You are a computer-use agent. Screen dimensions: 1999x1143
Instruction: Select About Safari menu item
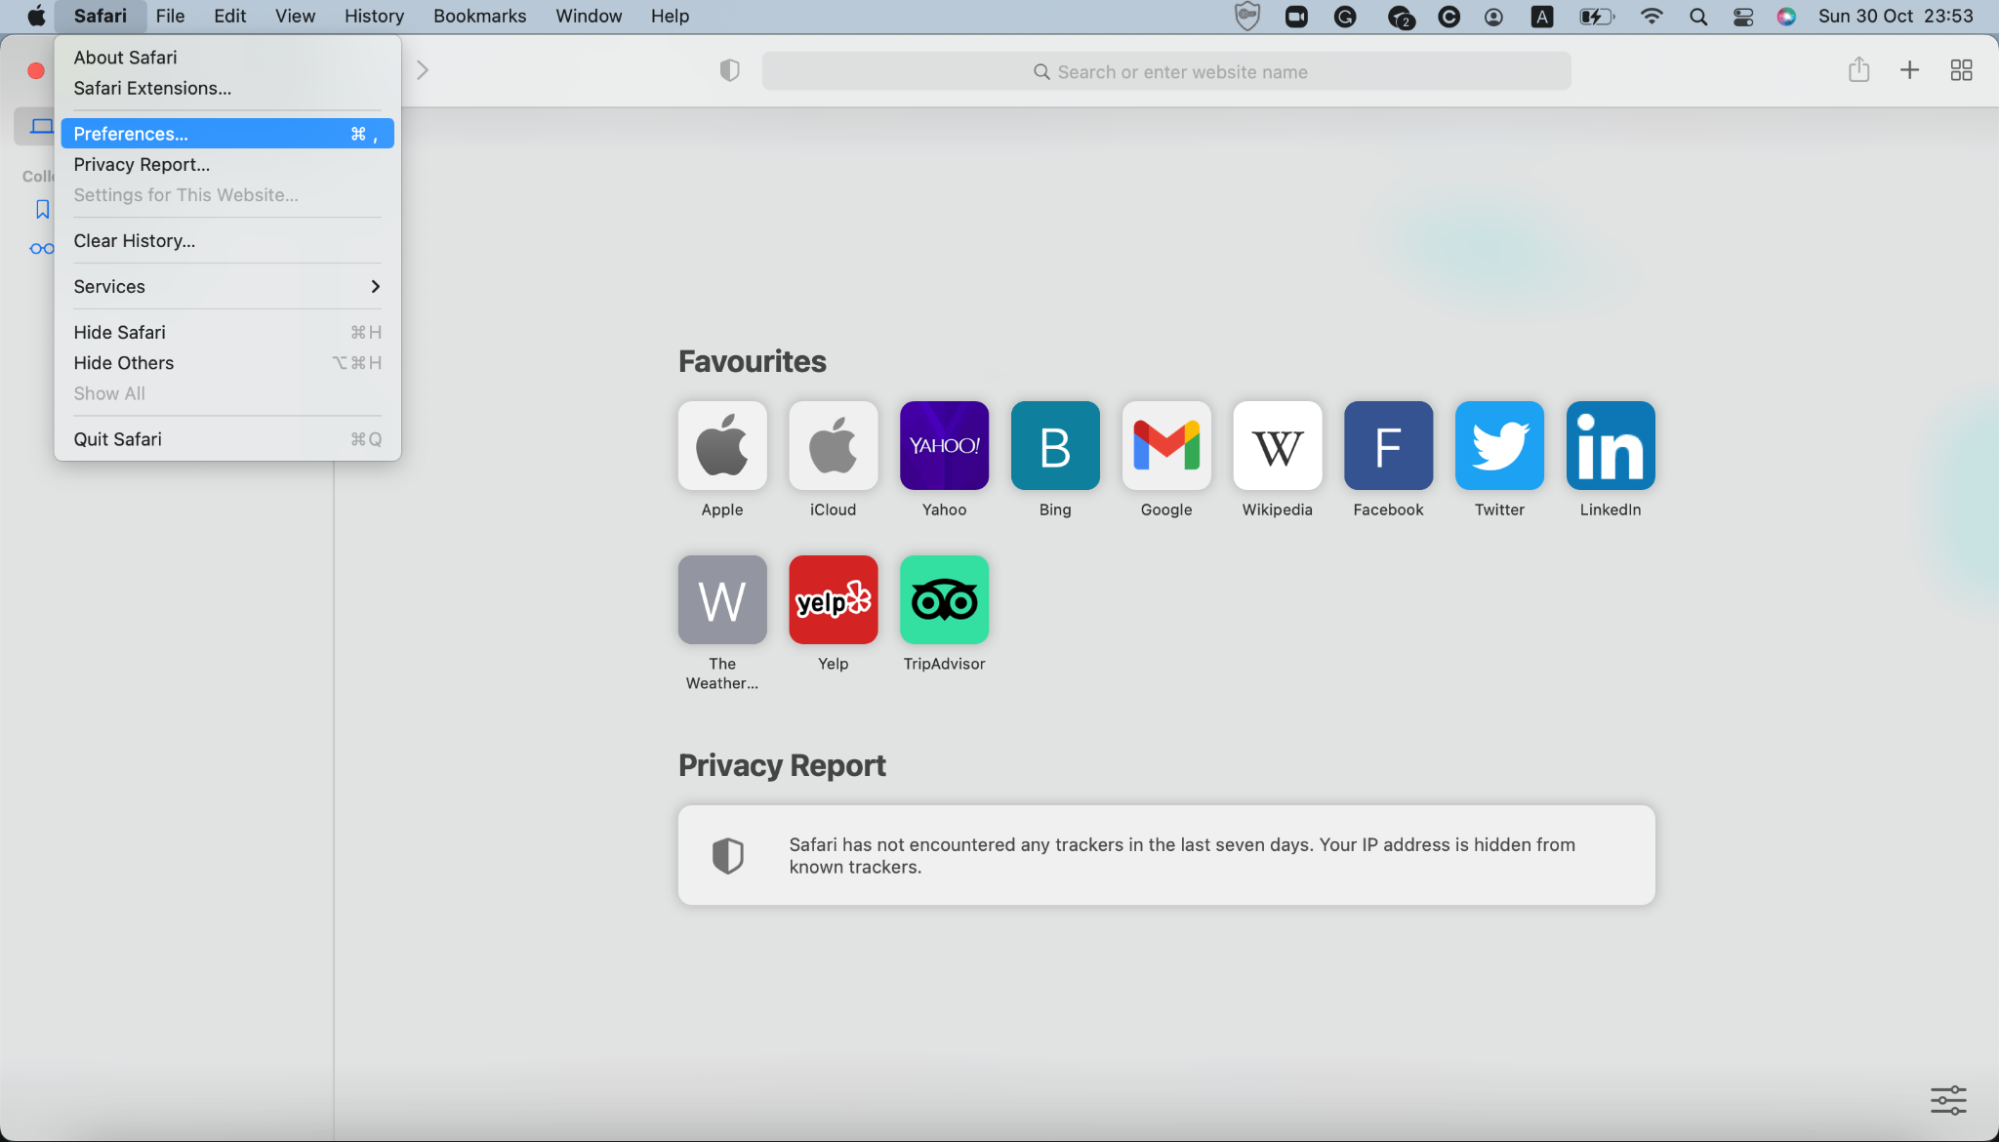pyautogui.click(x=228, y=58)
